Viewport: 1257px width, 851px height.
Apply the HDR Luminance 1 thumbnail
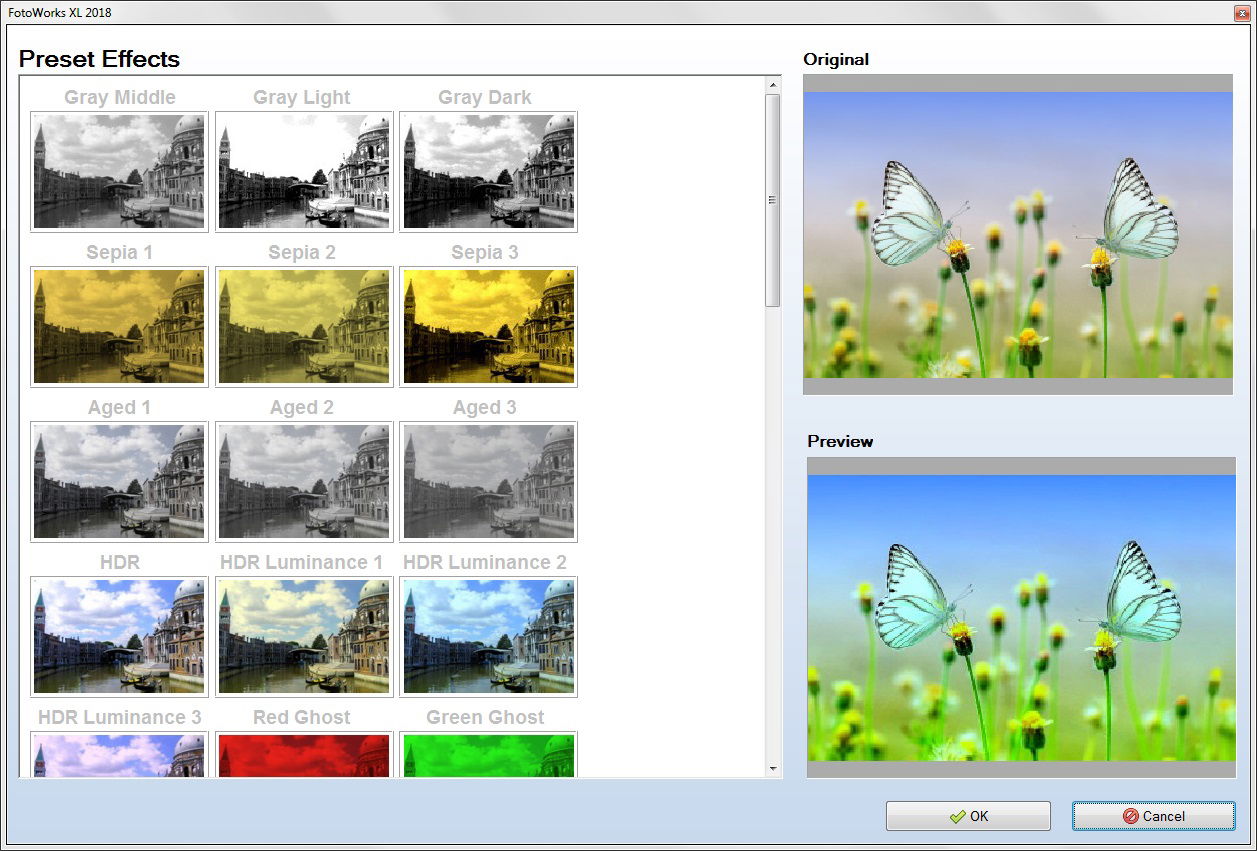pos(304,637)
